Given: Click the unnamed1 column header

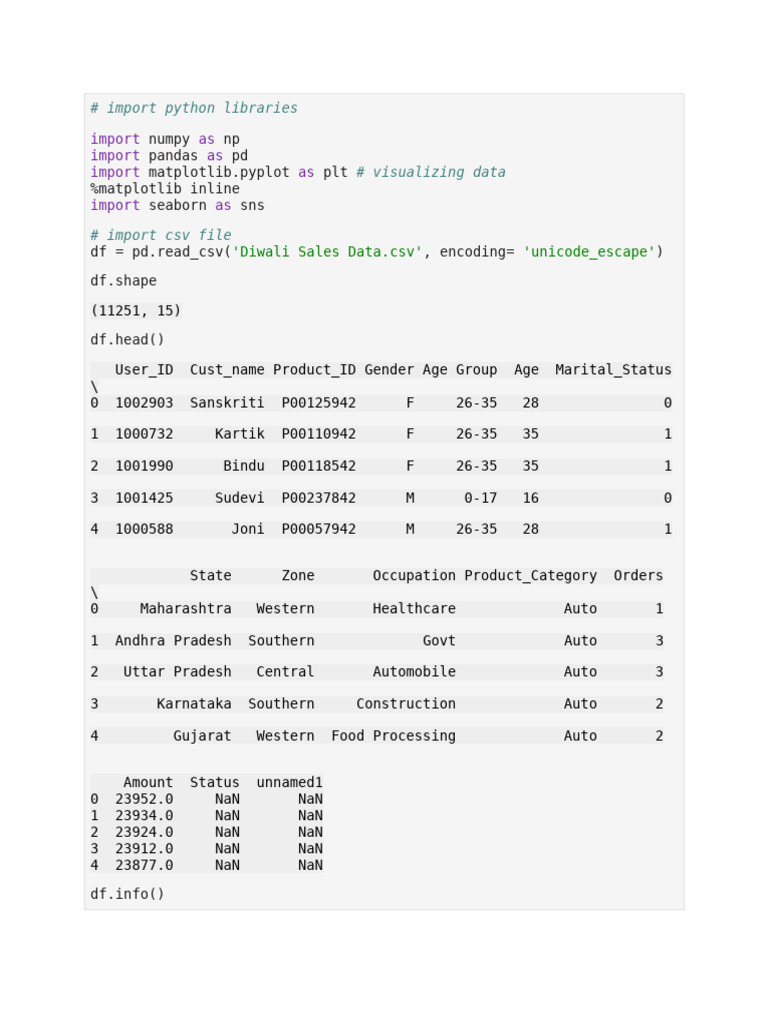Looking at the screenshot, I should pos(289,782).
